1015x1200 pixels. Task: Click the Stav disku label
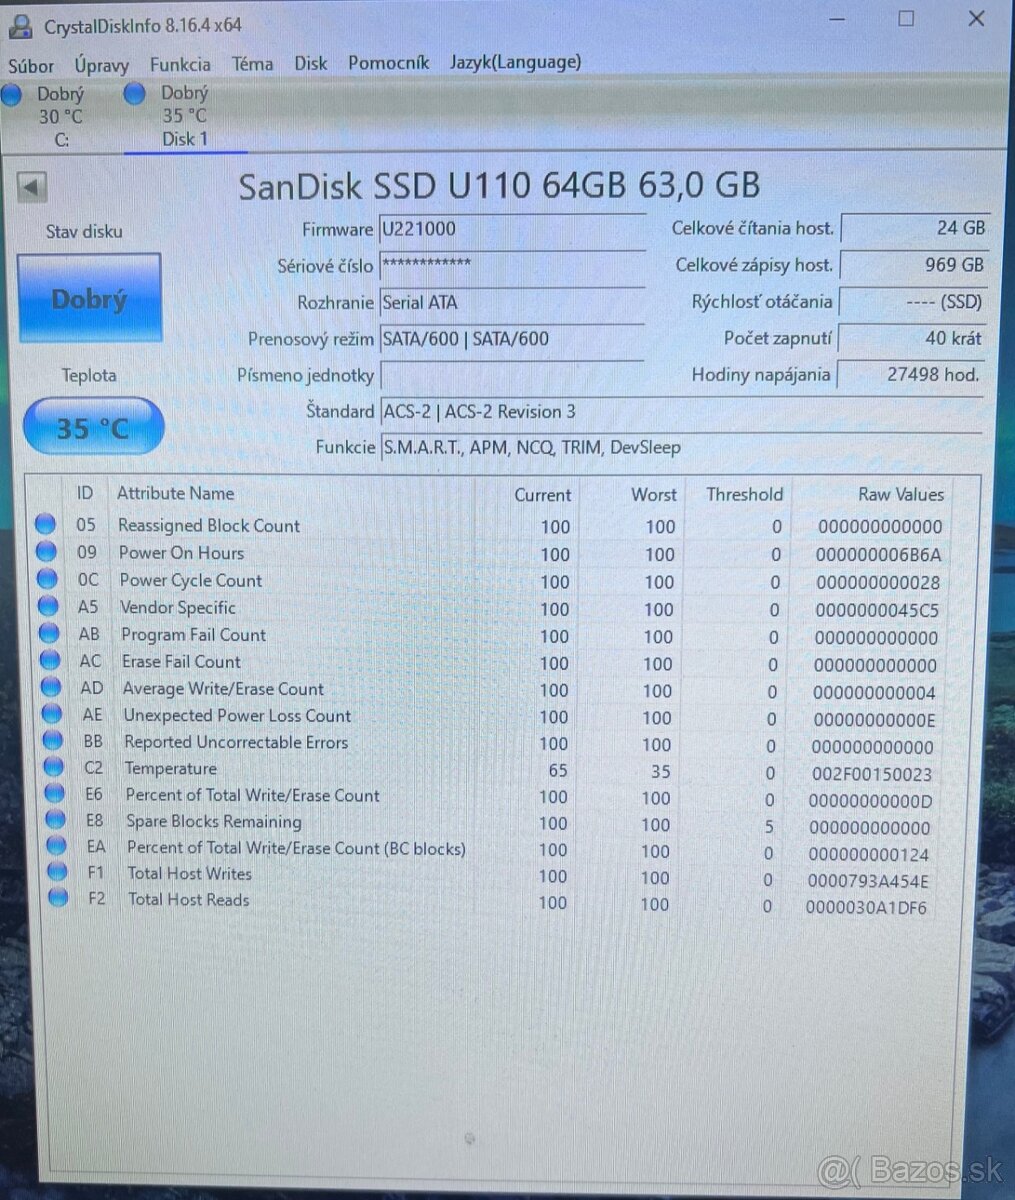point(84,231)
